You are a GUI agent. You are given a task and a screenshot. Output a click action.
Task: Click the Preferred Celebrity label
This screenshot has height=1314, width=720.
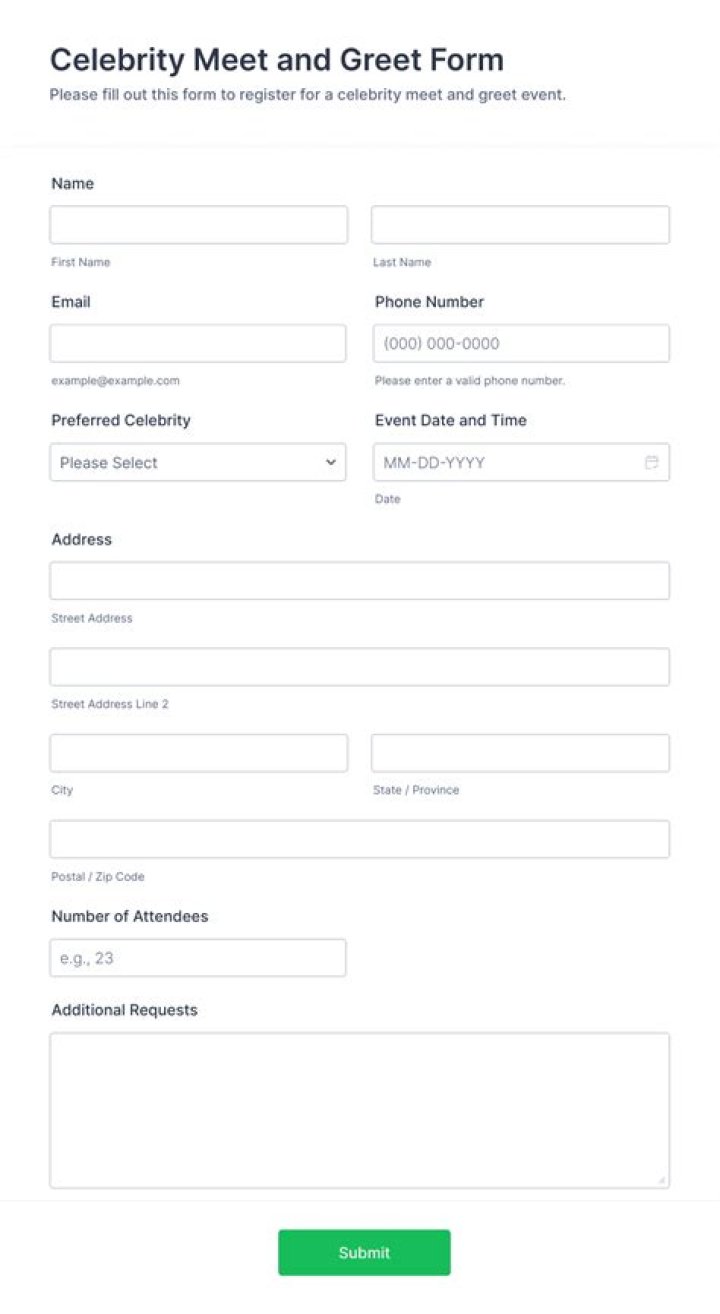121,420
